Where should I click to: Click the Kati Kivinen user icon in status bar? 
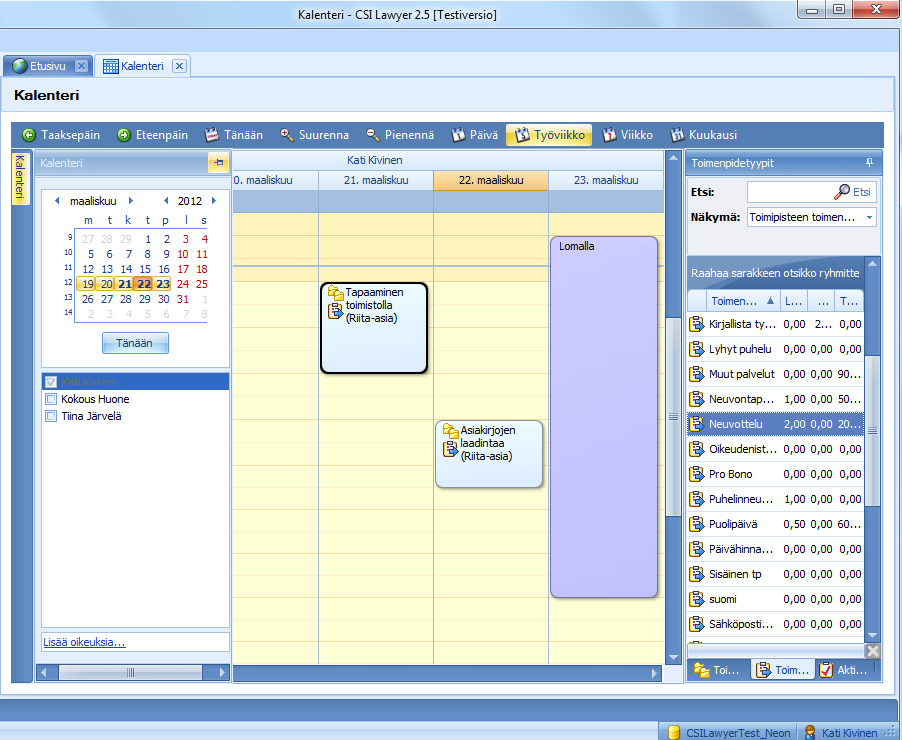tap(810, 733)
